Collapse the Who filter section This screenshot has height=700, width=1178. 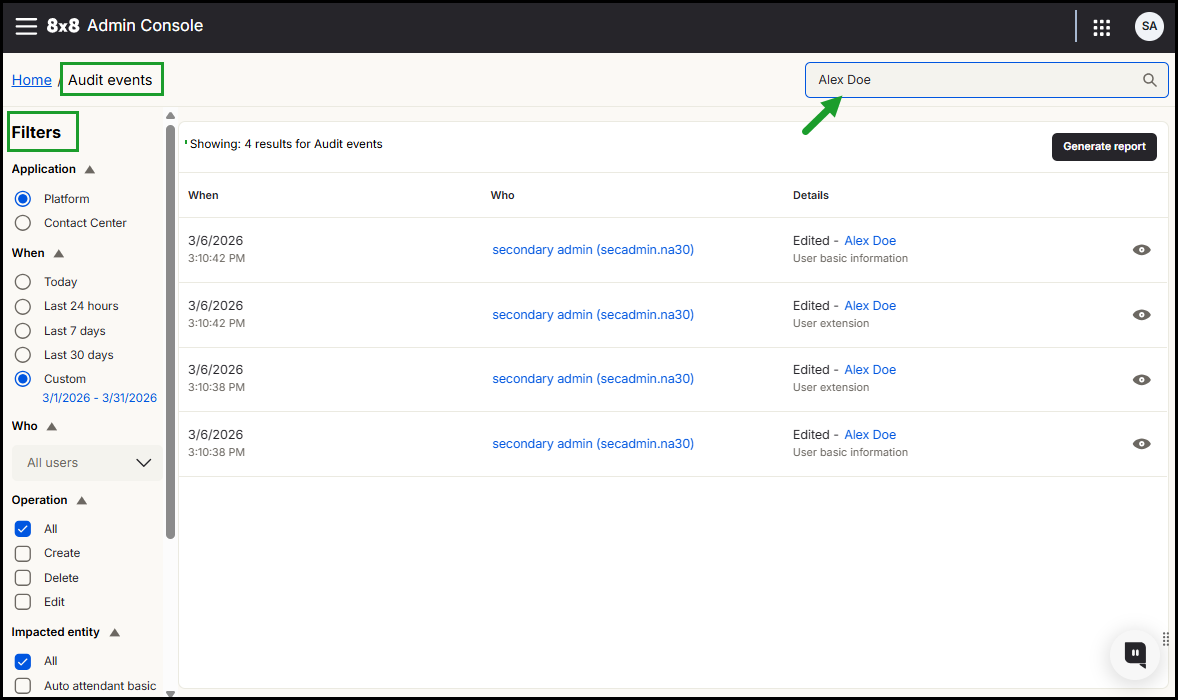click(x=52, y=426)
